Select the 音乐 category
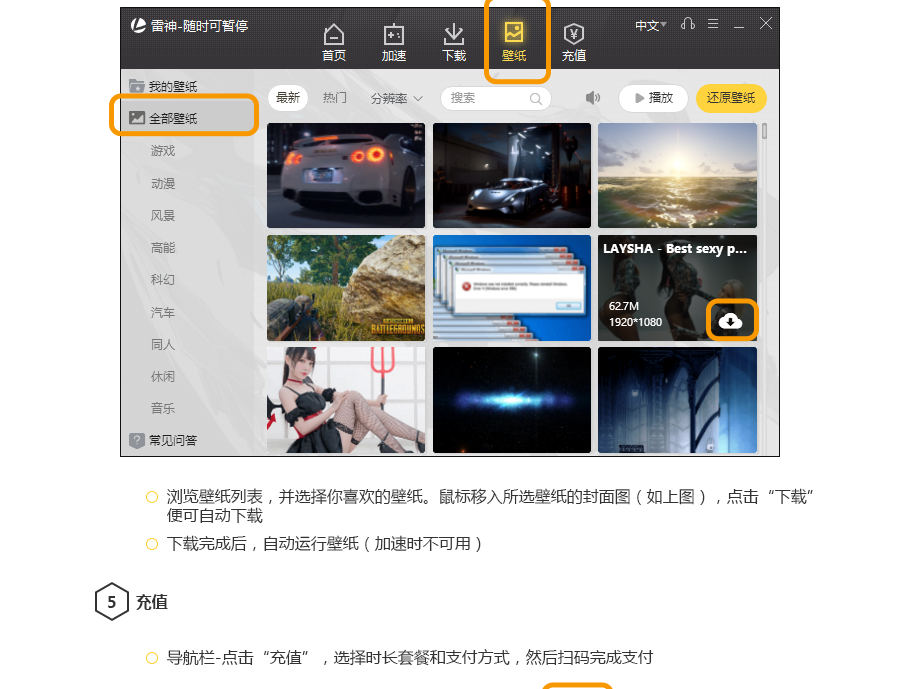 (x=163, y=408)
